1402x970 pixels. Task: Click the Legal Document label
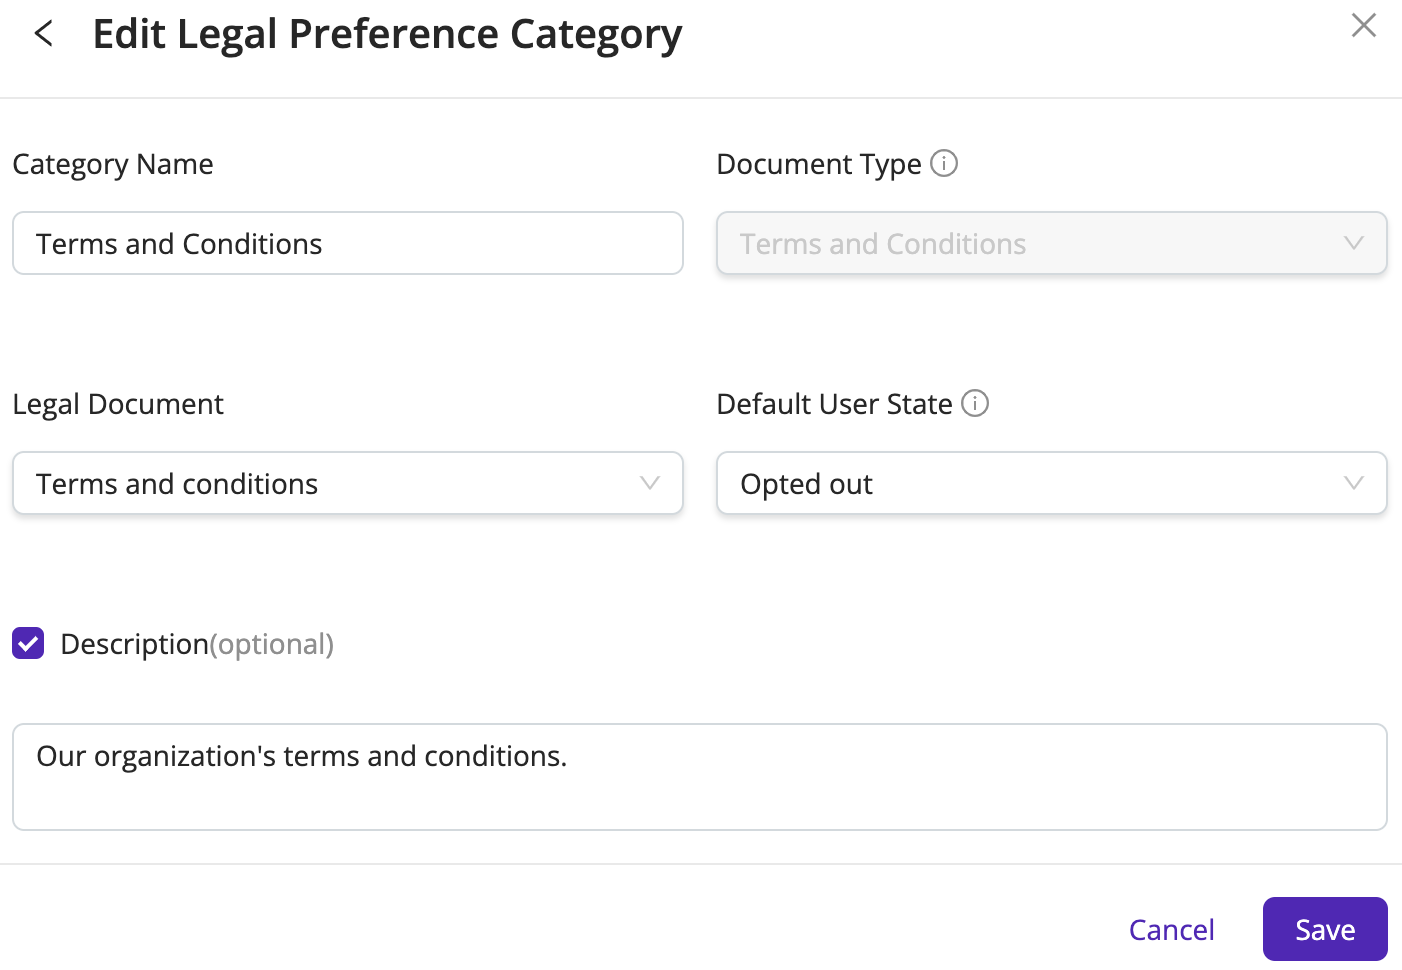118,404
